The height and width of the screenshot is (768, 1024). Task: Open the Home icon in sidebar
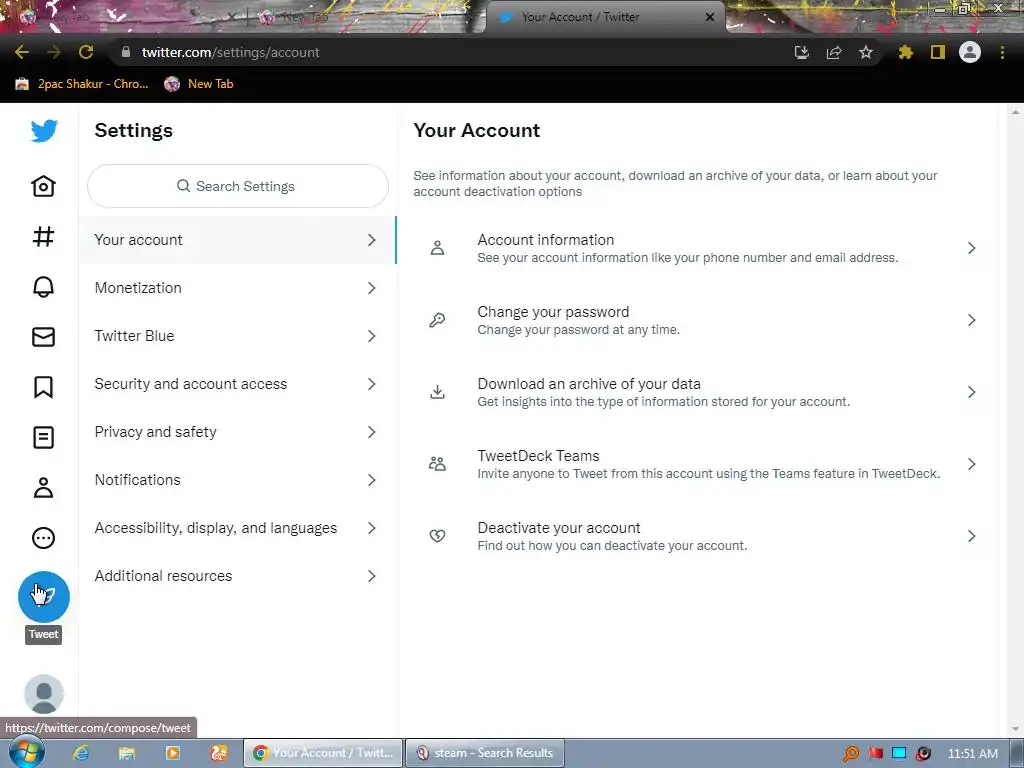point(44,186)
